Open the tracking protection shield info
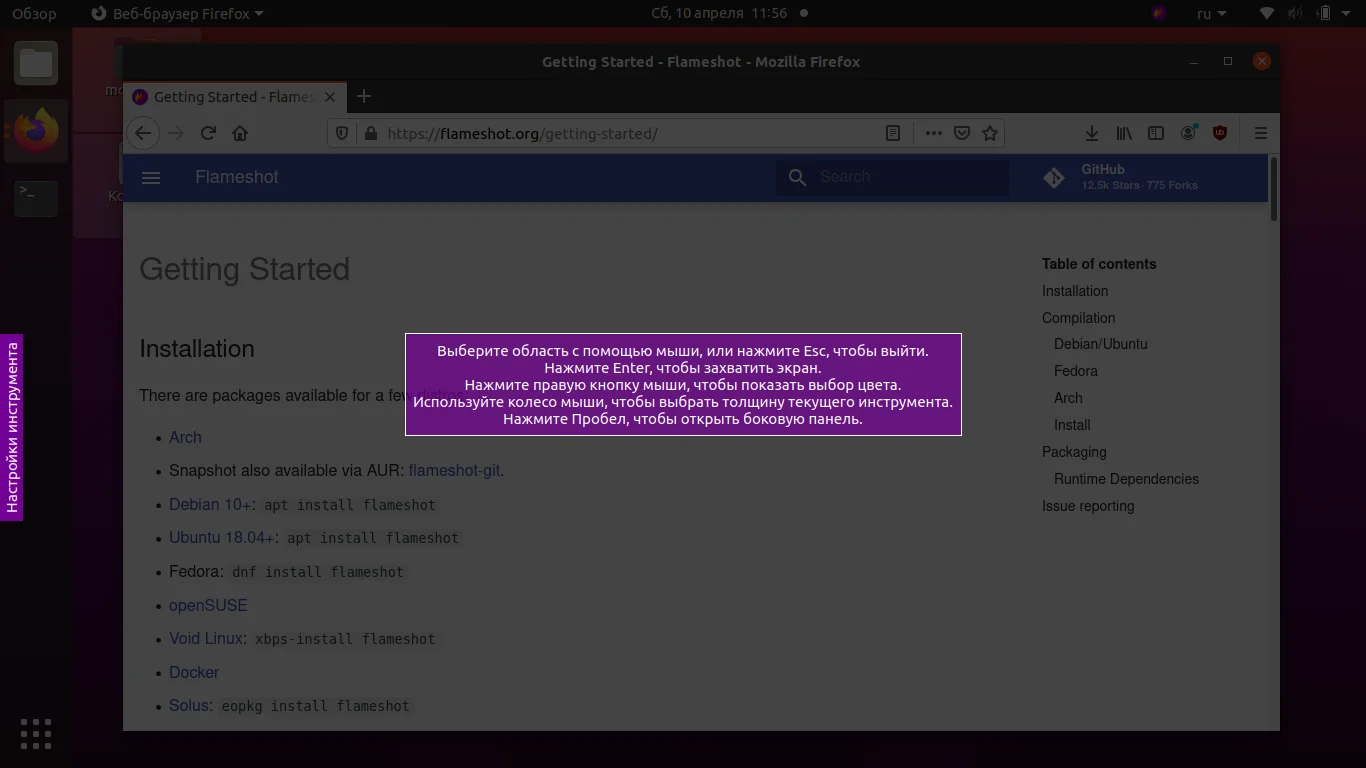The image size is (1366, 768). tap(342, 133)
